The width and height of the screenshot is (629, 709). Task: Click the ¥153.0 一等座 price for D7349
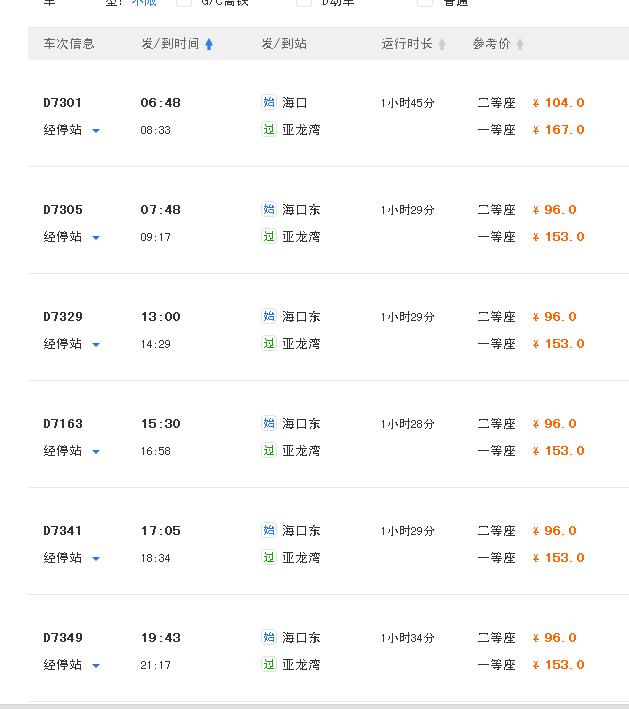558,665
